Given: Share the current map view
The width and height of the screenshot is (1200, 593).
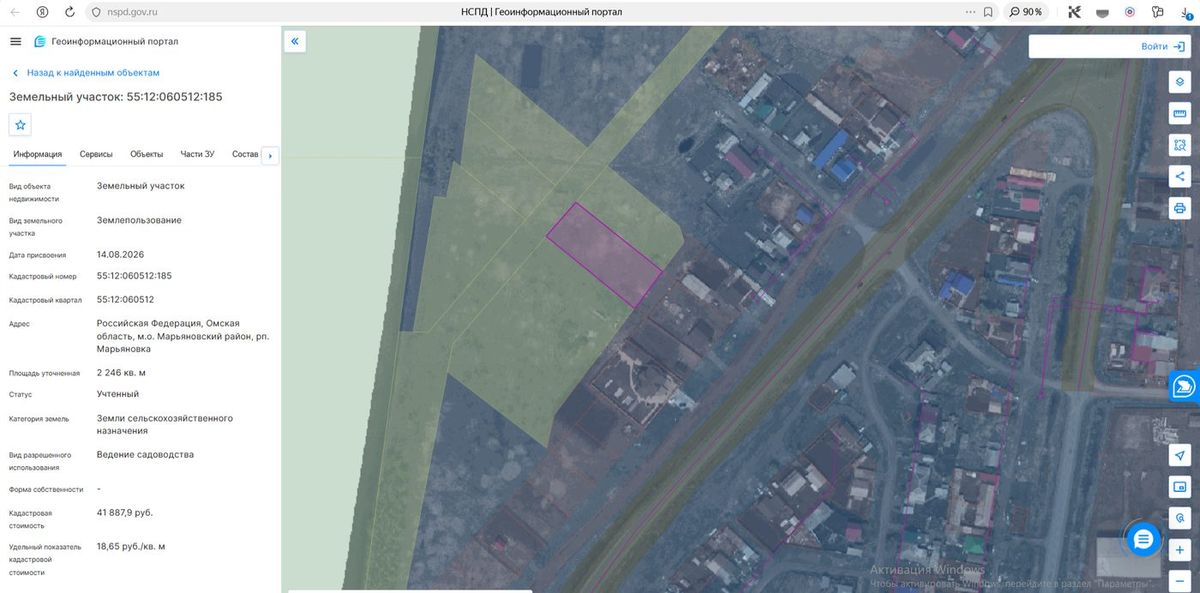Looking at the screenshot, I should click(x=1180, y=177).
